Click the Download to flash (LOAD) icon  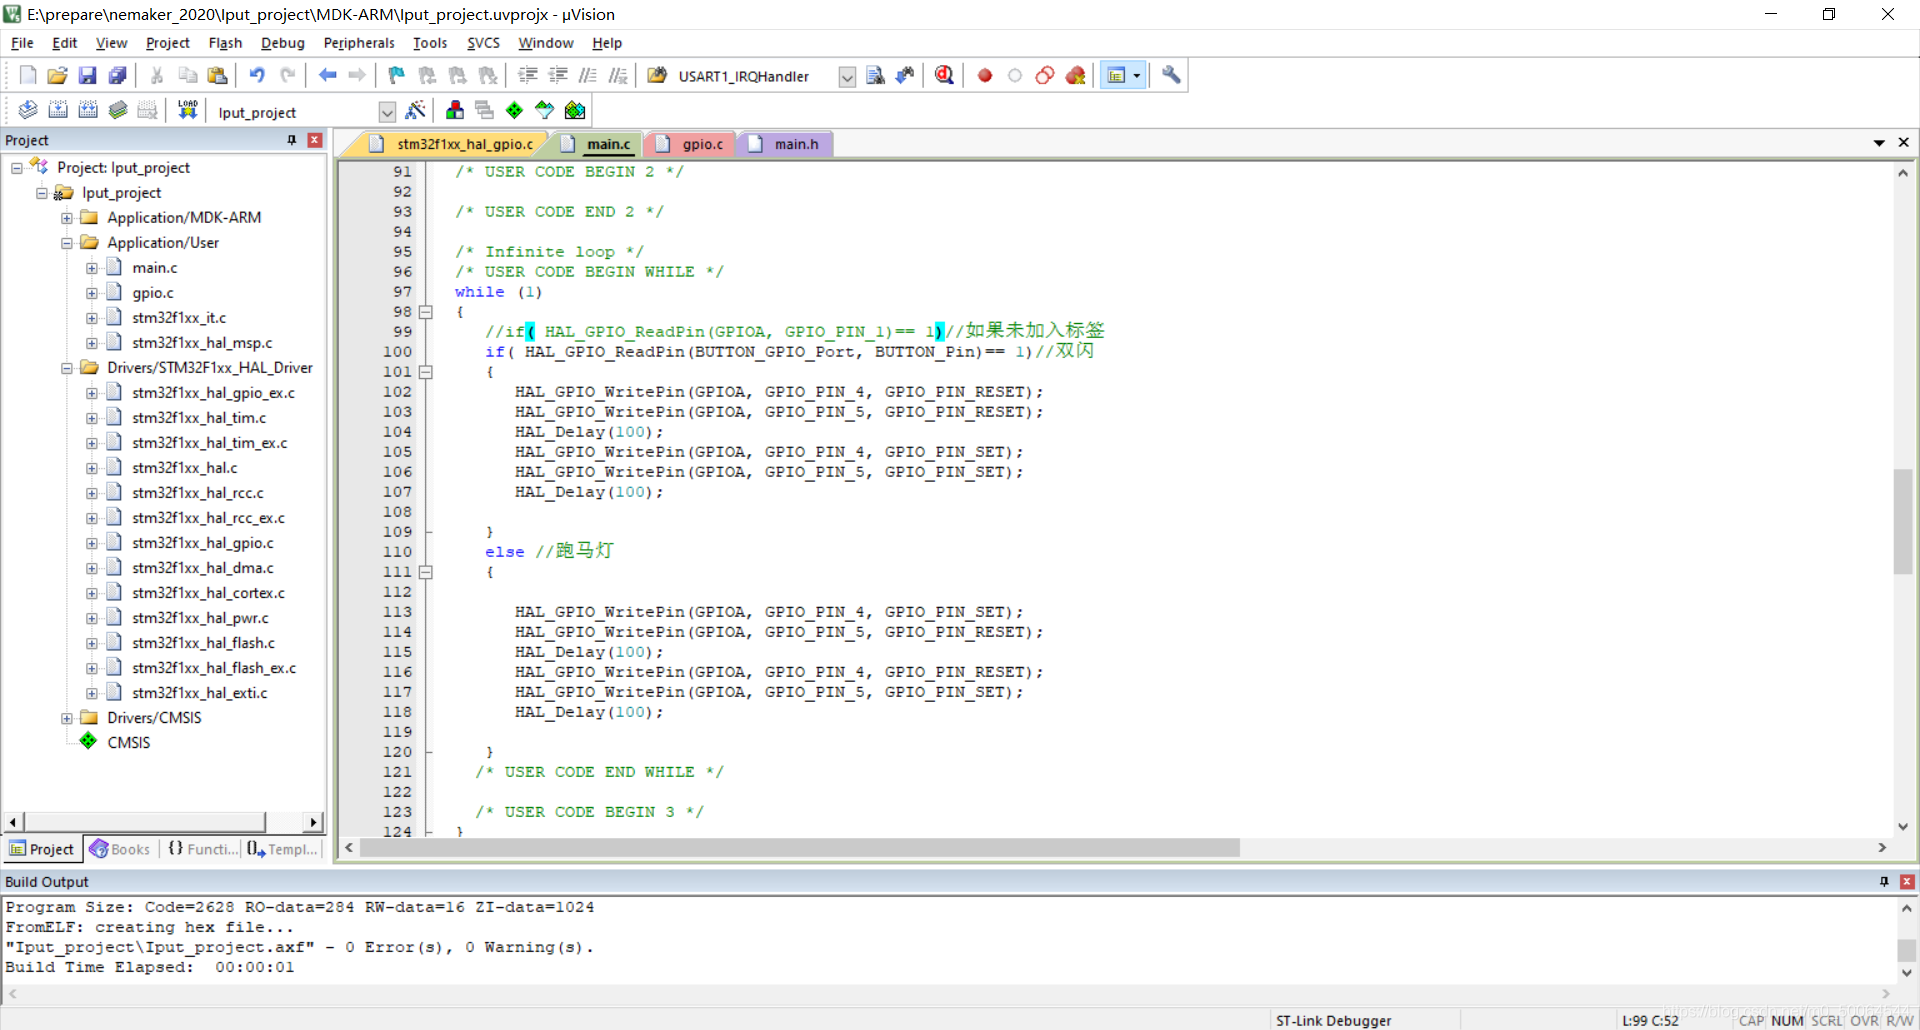click(187, 110)
